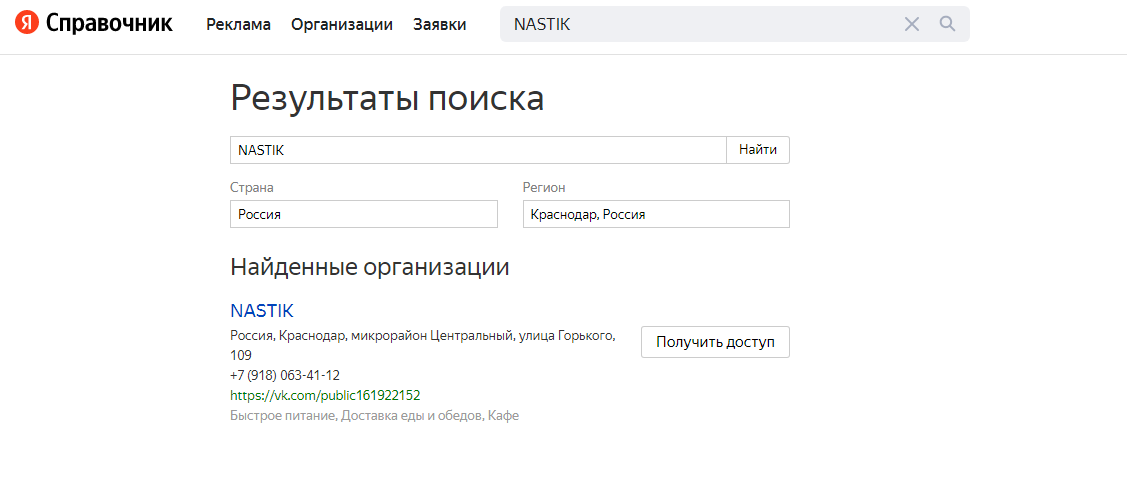Clear the top search field with X
1127x477 pixels.
tap(911, 24)
